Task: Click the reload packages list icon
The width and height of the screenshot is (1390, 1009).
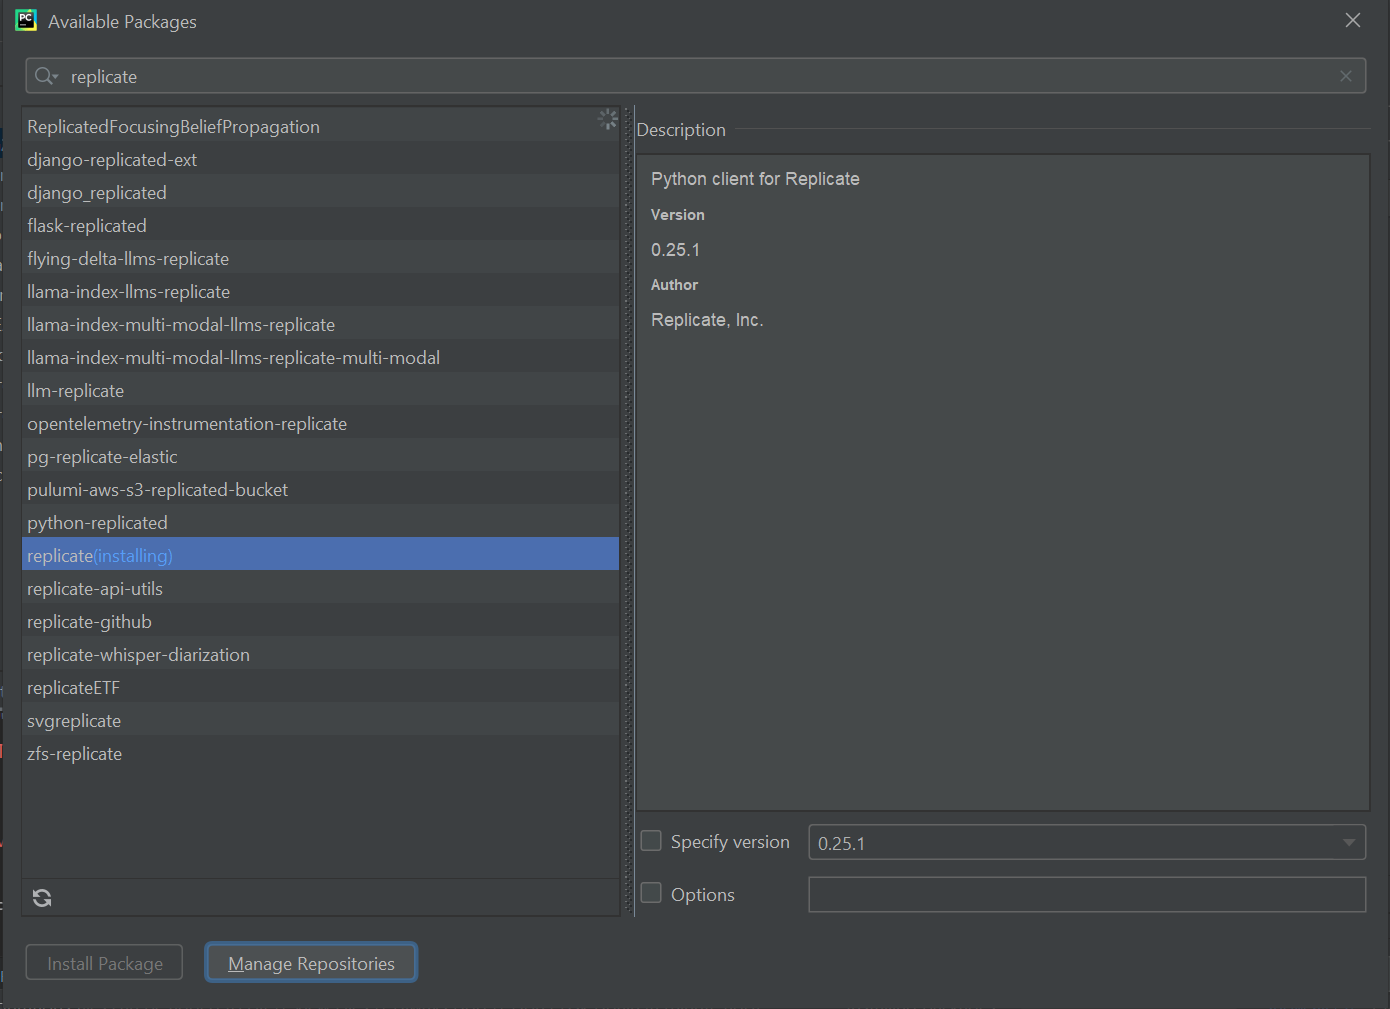Action: tap(42, 898)
